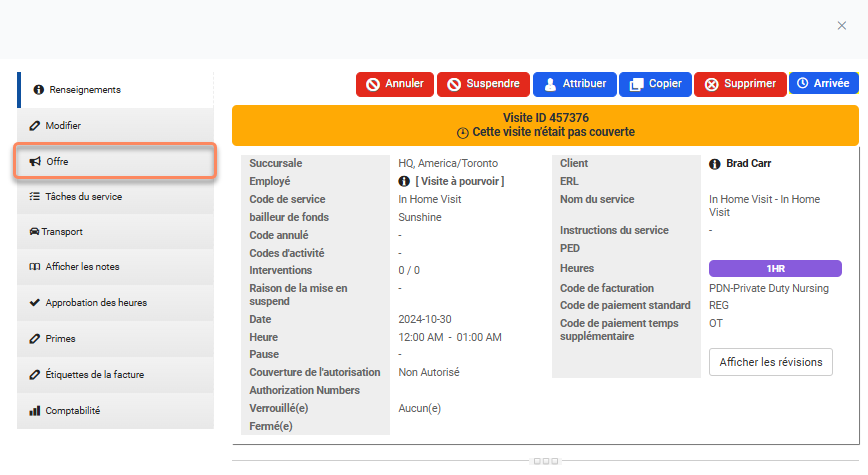Click the info icon beside Brad Carr
Screen dimensions: 868x475
point(715,164)
